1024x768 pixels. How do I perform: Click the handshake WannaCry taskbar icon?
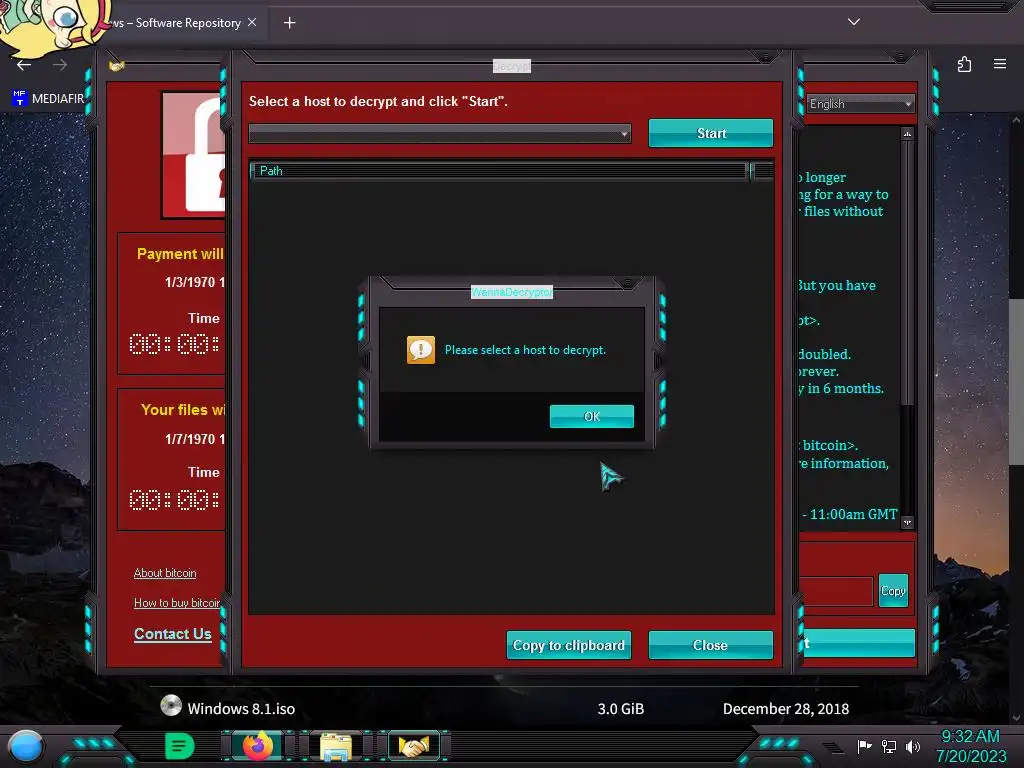(x=415, y=746)
